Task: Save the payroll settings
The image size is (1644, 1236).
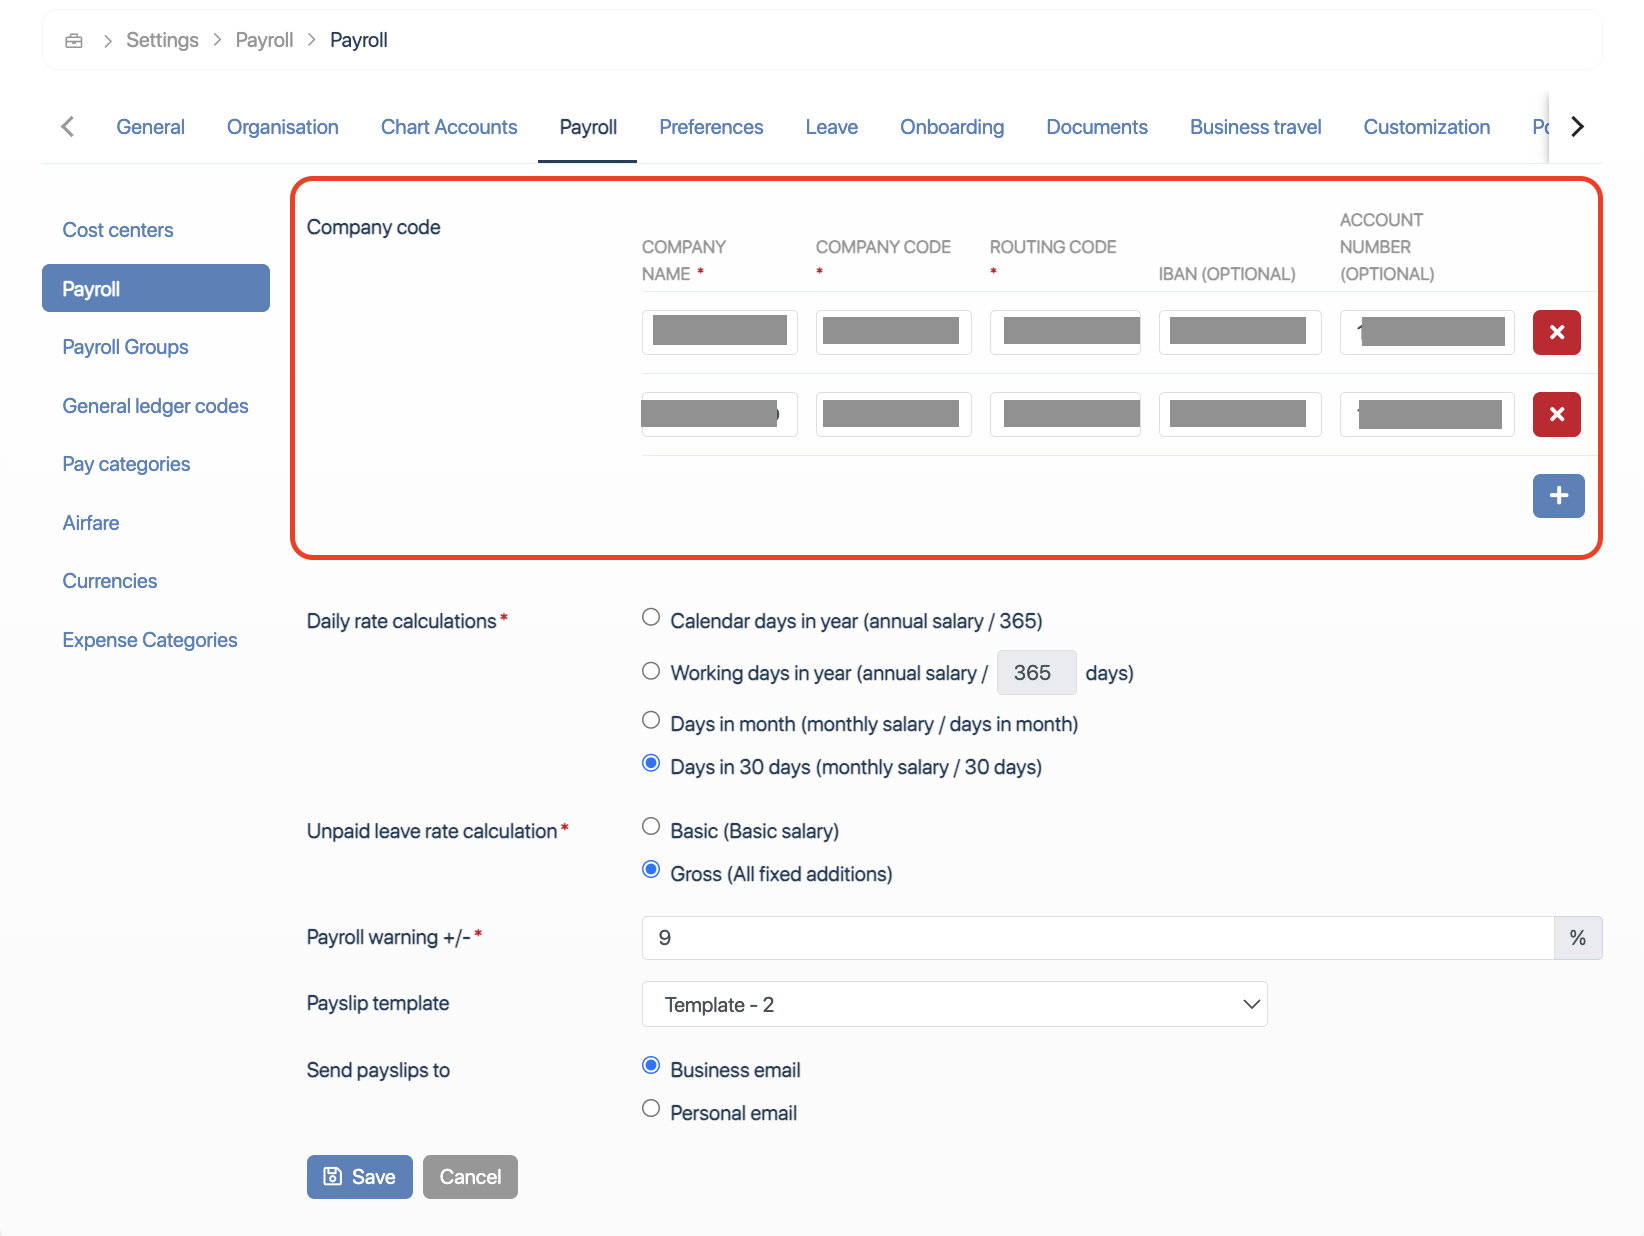Action: click(359, 1177)
